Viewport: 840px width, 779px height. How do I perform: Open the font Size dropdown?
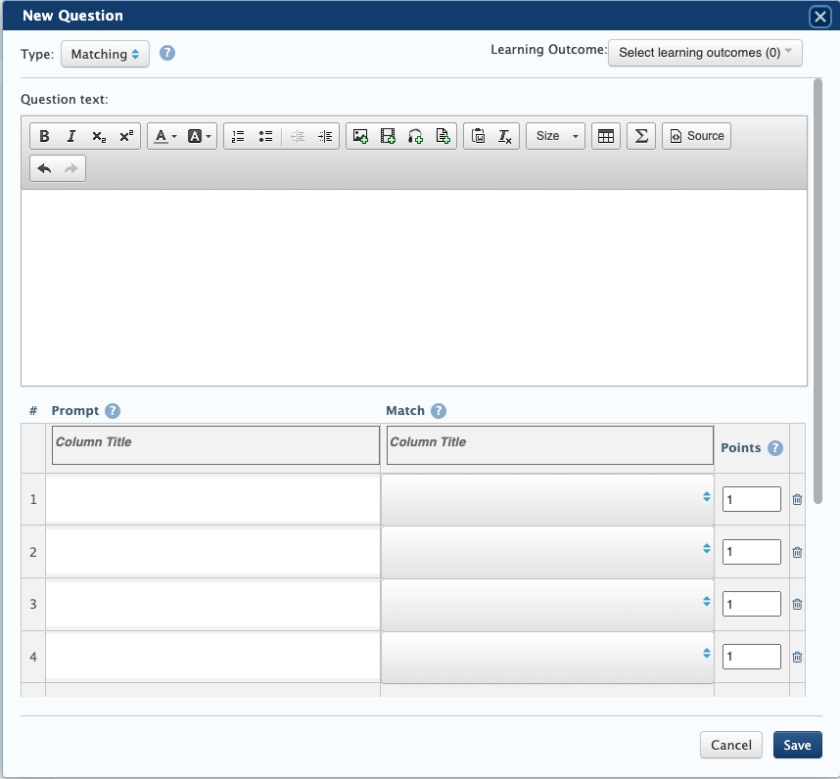[x=556, y=137]
